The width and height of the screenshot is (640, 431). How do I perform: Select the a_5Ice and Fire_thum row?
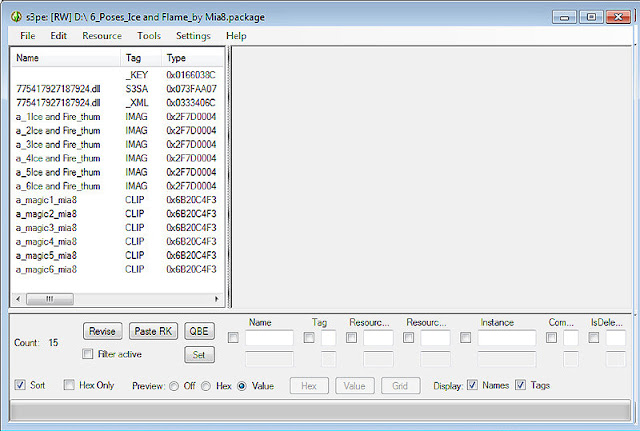tap(116, 172)
